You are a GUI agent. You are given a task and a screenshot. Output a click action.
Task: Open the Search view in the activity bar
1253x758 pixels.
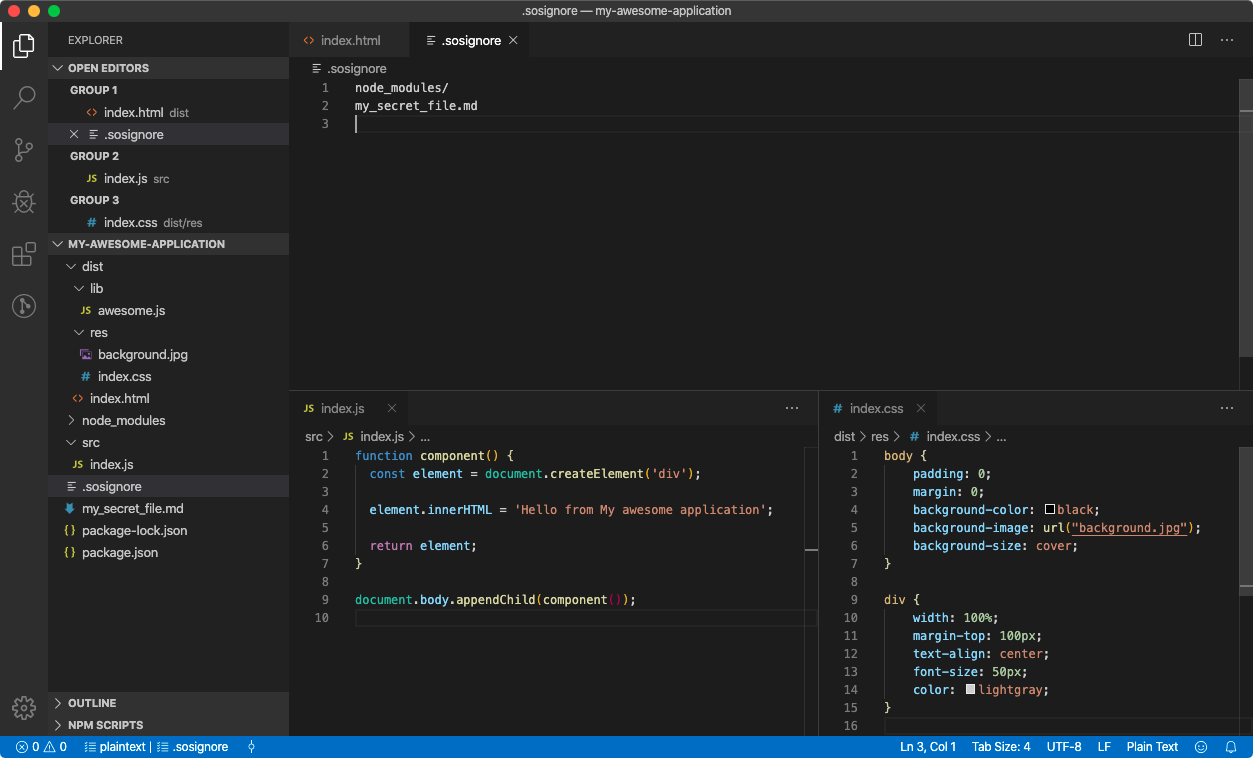pyautogui.click(x=23, y=97)
